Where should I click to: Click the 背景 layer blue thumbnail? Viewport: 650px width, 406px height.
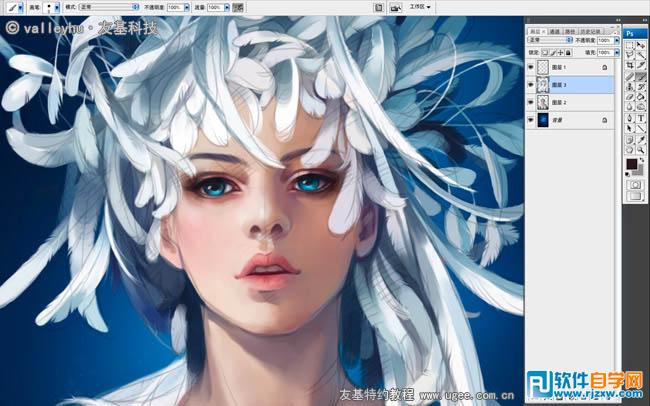(x=543, y=120)
